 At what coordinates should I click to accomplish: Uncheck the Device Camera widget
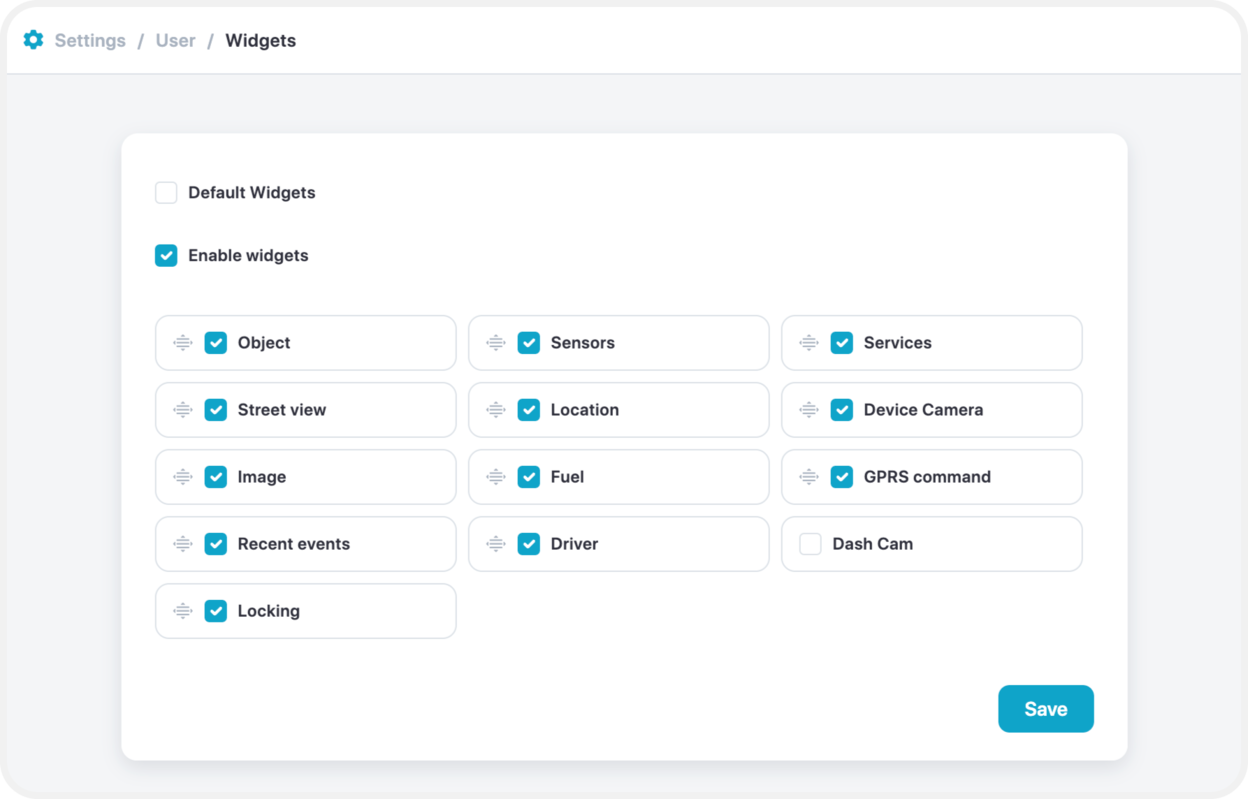(842, 410)
